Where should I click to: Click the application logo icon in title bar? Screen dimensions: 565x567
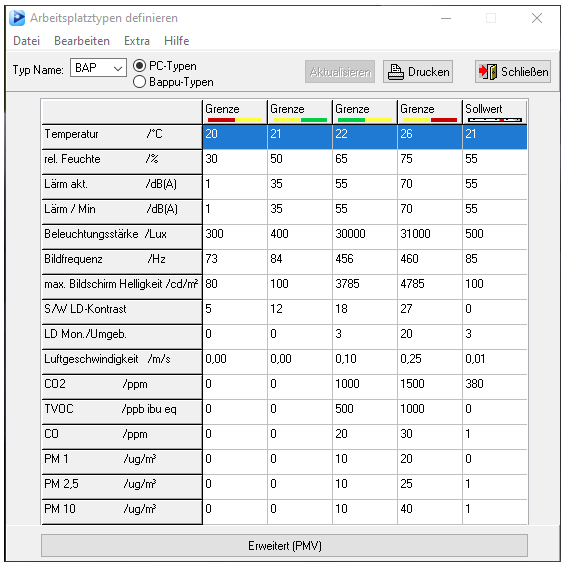(x=17, y=18)
